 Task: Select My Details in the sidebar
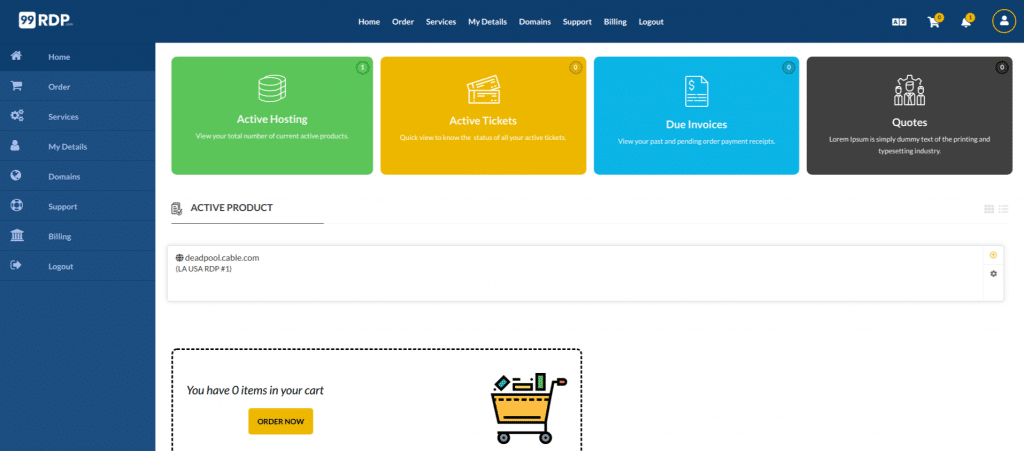click(67, 147)
